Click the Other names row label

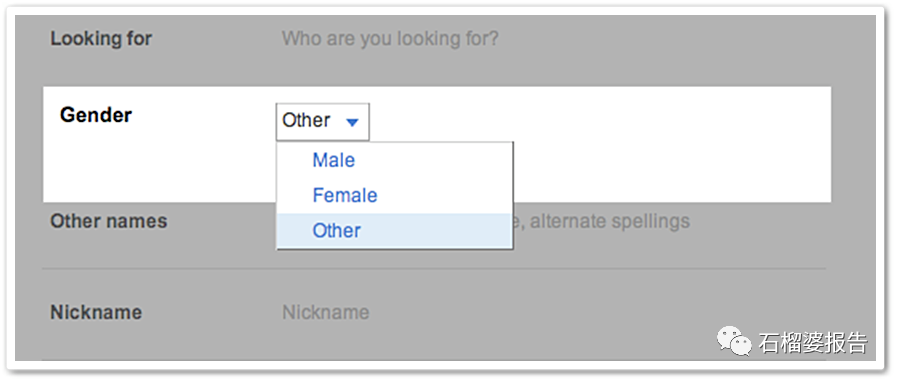(109, 221)
